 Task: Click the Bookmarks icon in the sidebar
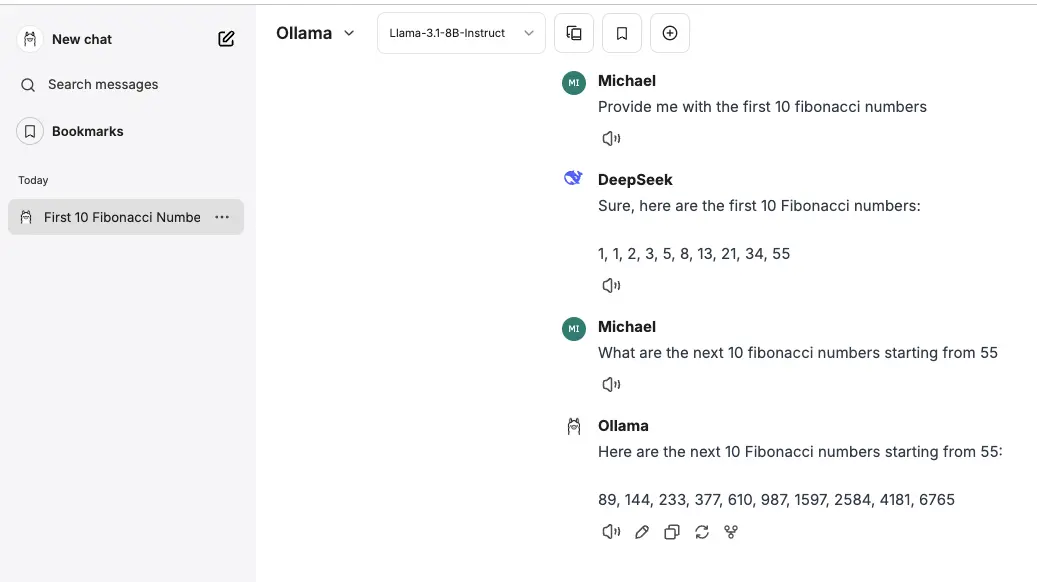(29, 131)
